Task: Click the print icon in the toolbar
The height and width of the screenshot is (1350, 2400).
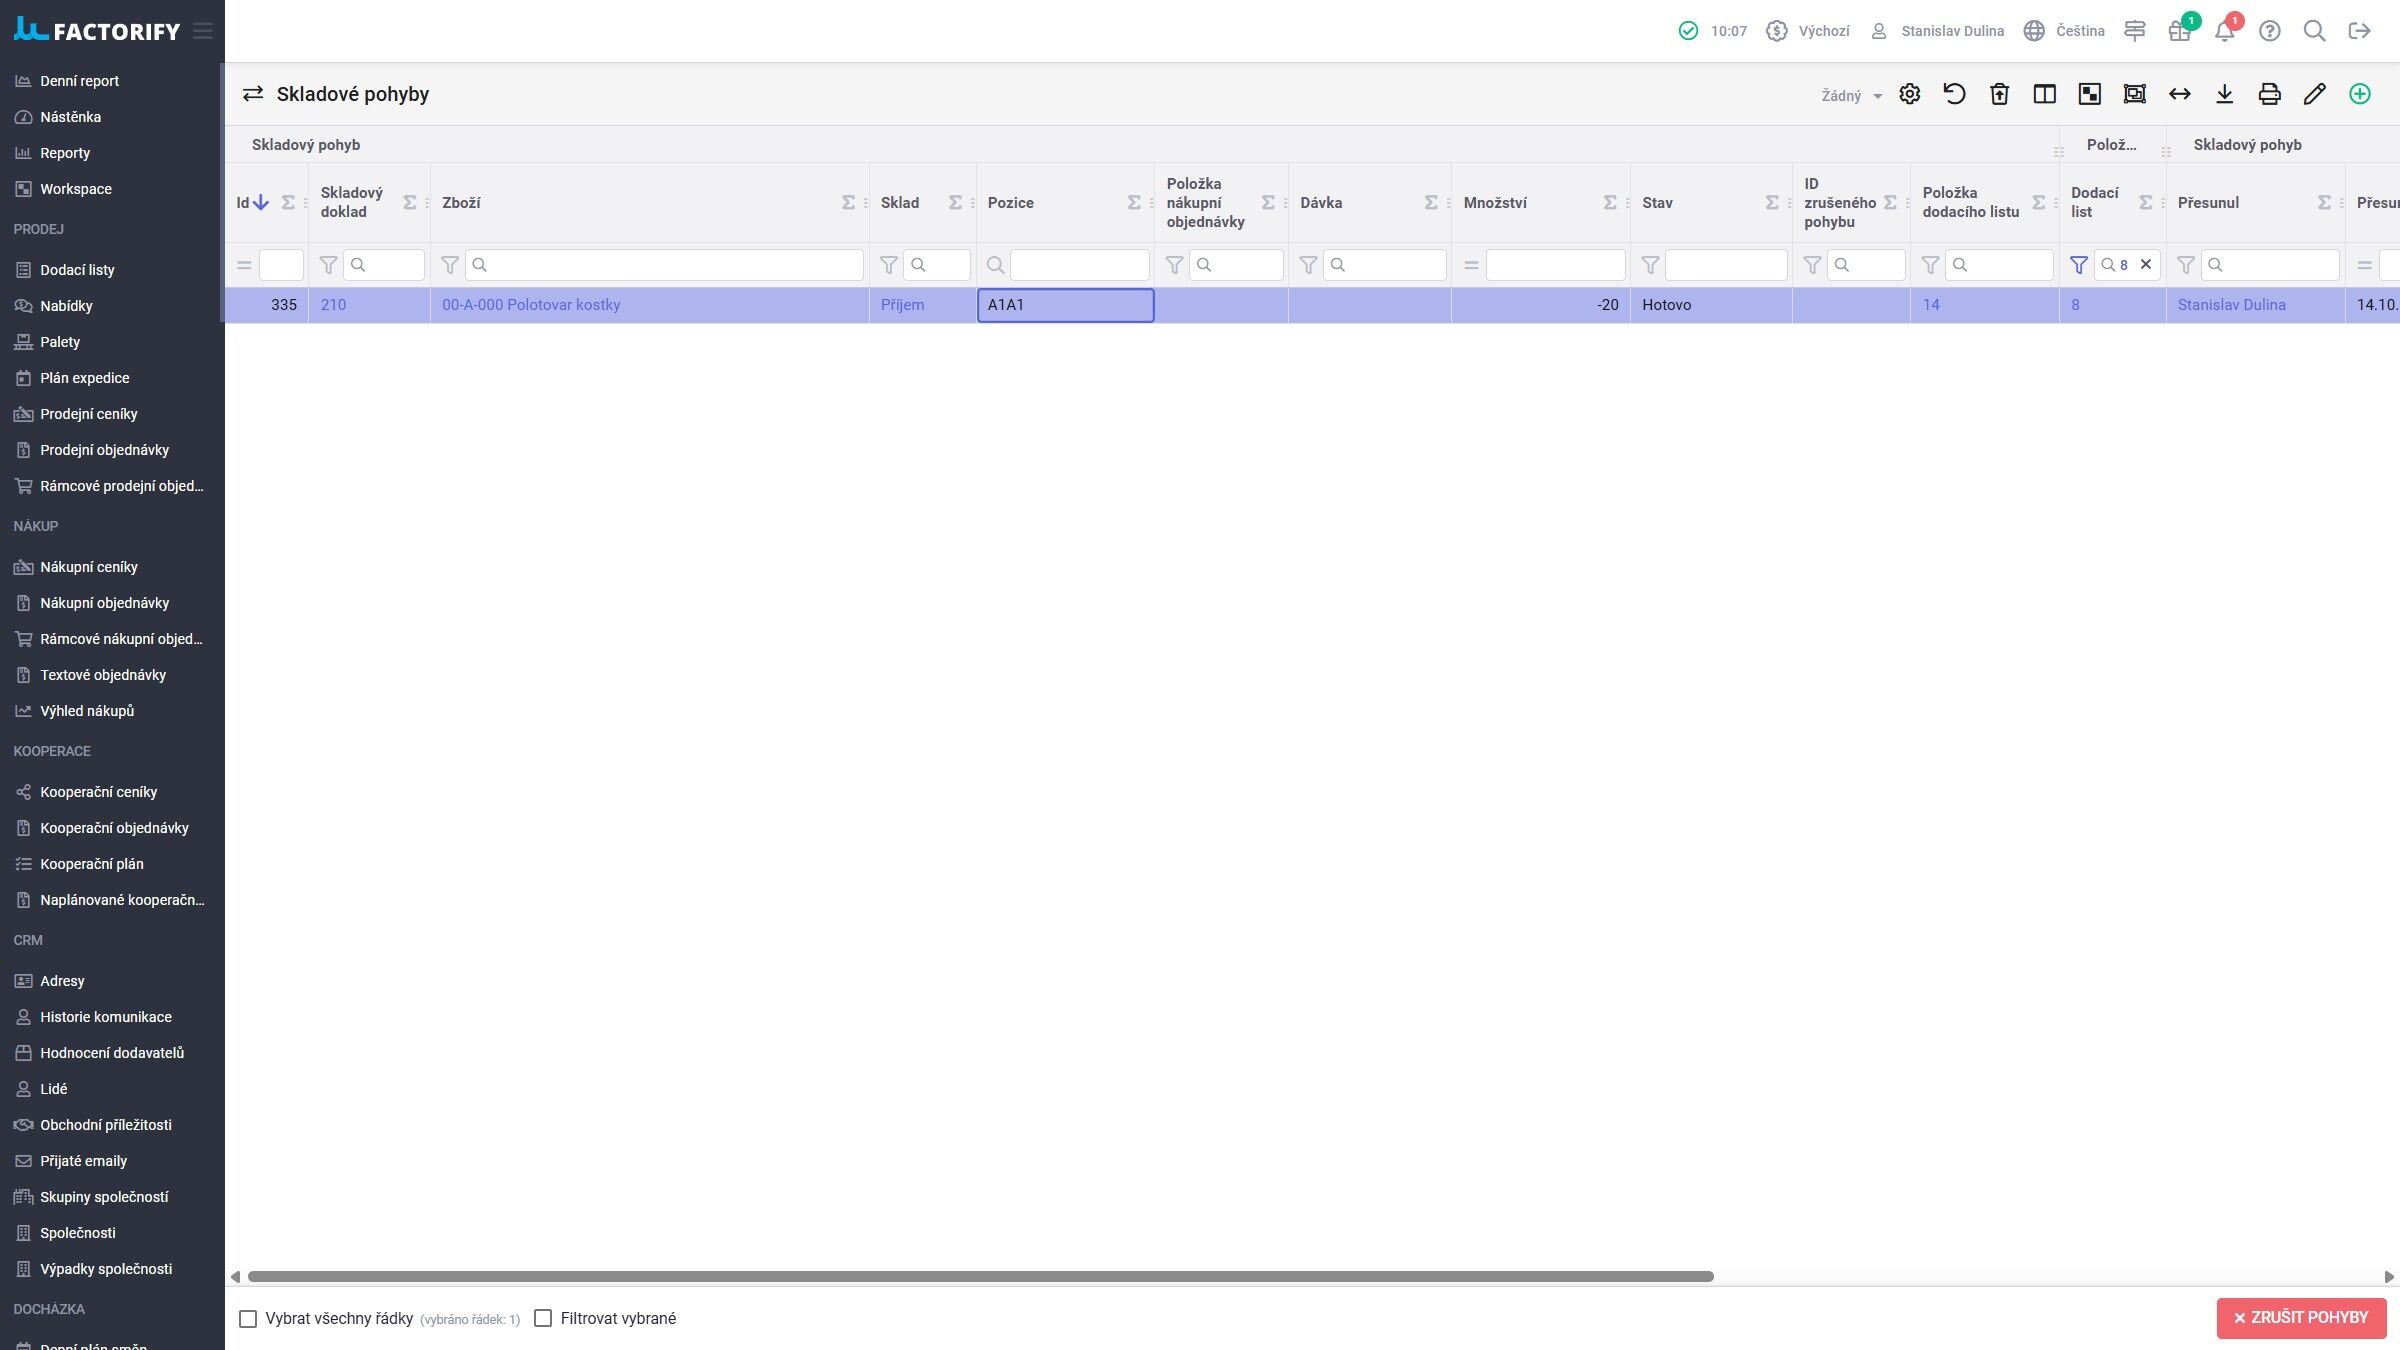Action: [2269, 94]
